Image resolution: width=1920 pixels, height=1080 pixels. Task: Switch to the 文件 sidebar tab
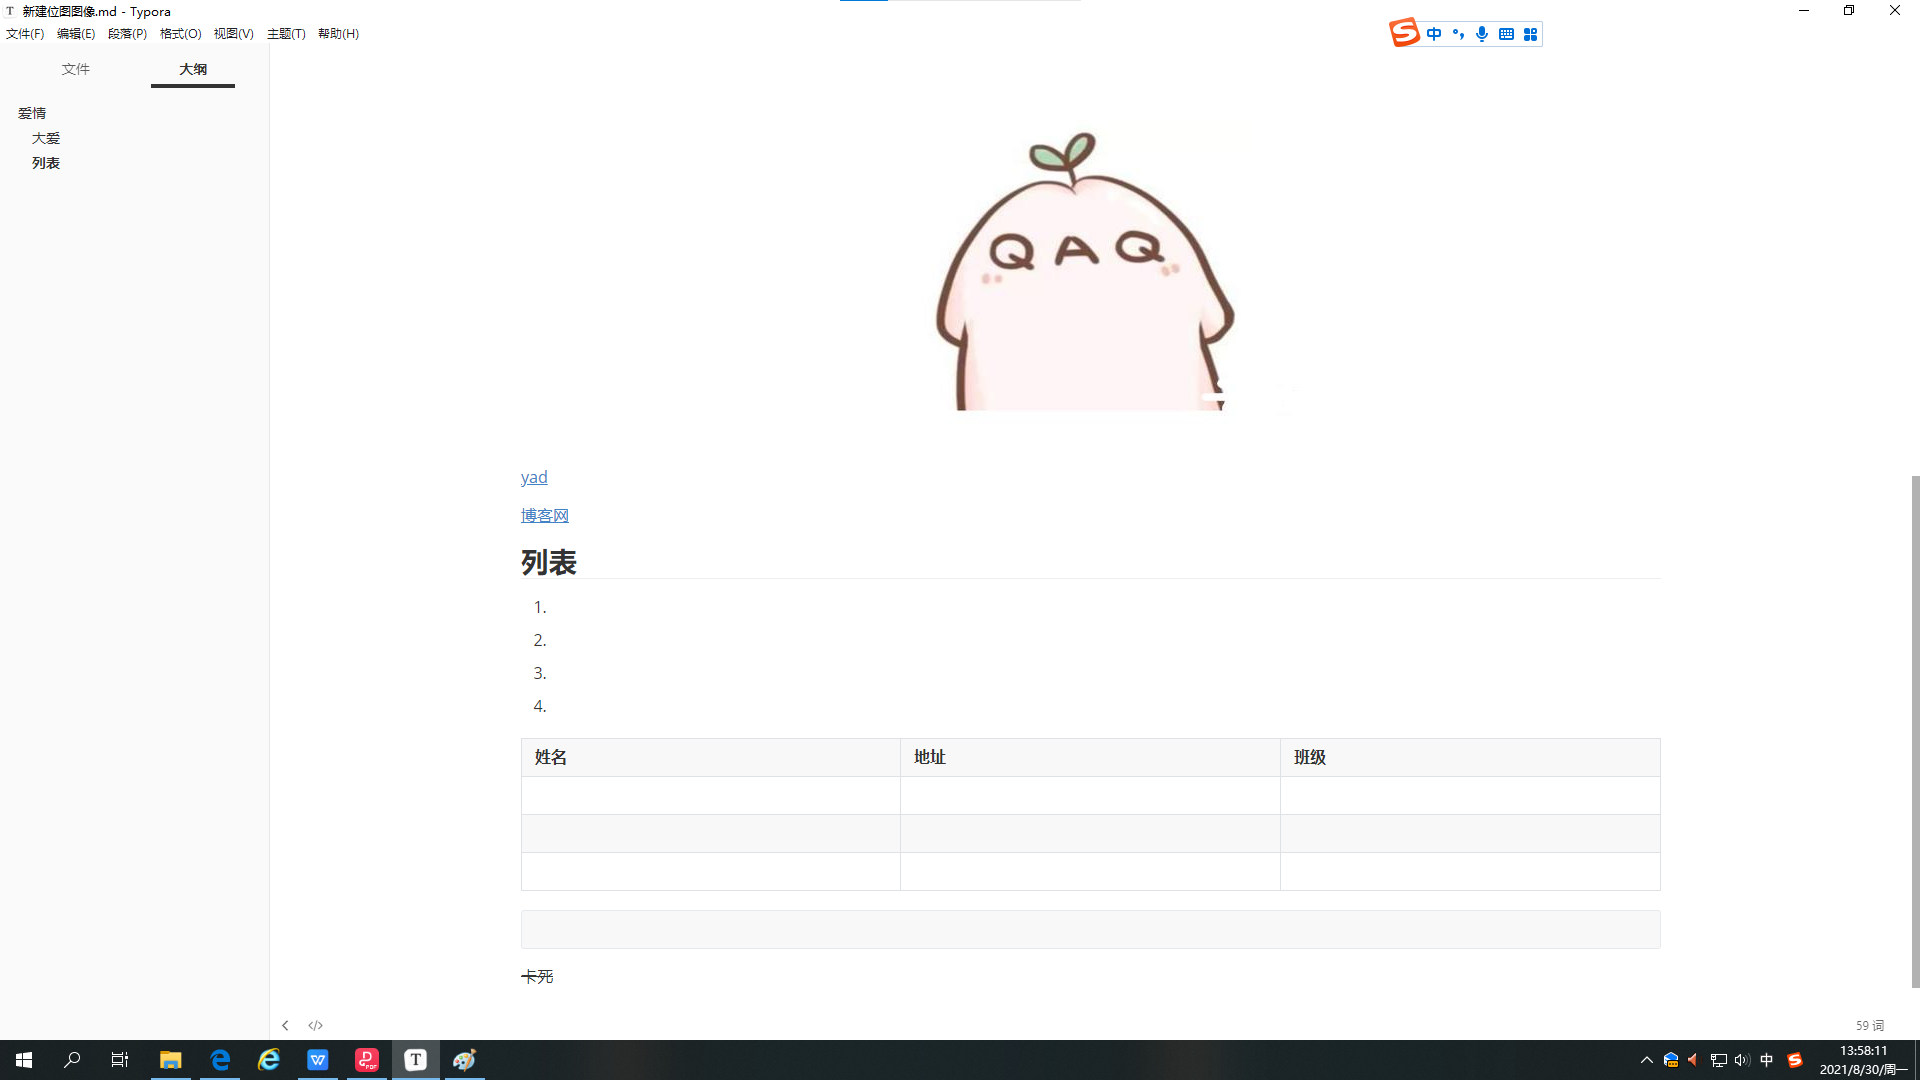click(x=75, y=69)
